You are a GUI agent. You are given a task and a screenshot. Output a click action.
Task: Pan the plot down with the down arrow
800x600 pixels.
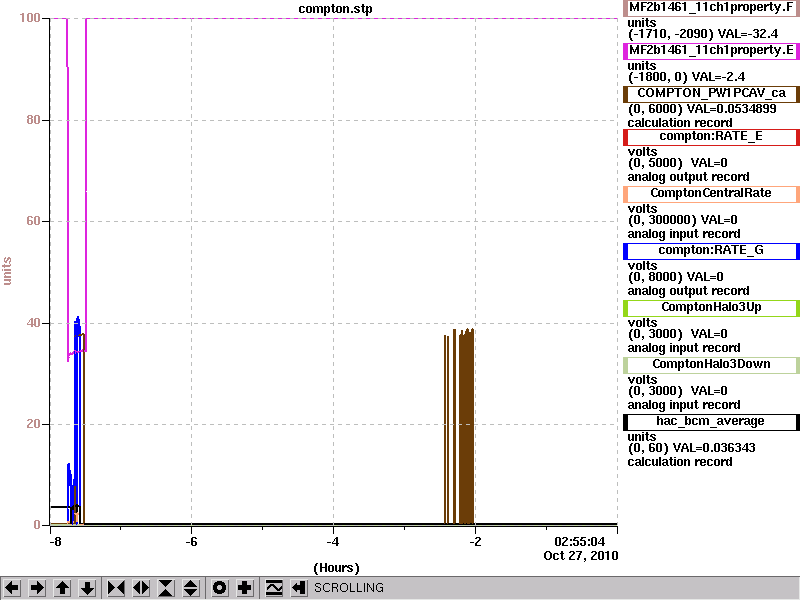[x=88, y=588]
